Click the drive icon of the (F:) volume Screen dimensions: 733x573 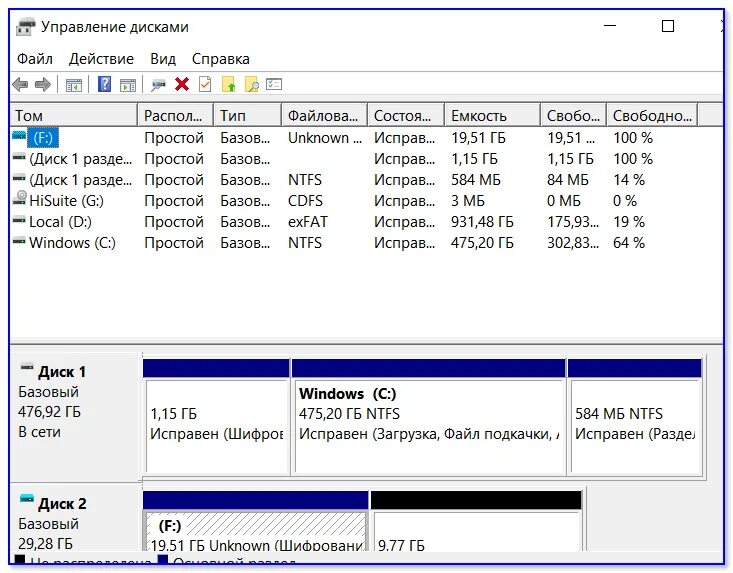tap(19, 136)
